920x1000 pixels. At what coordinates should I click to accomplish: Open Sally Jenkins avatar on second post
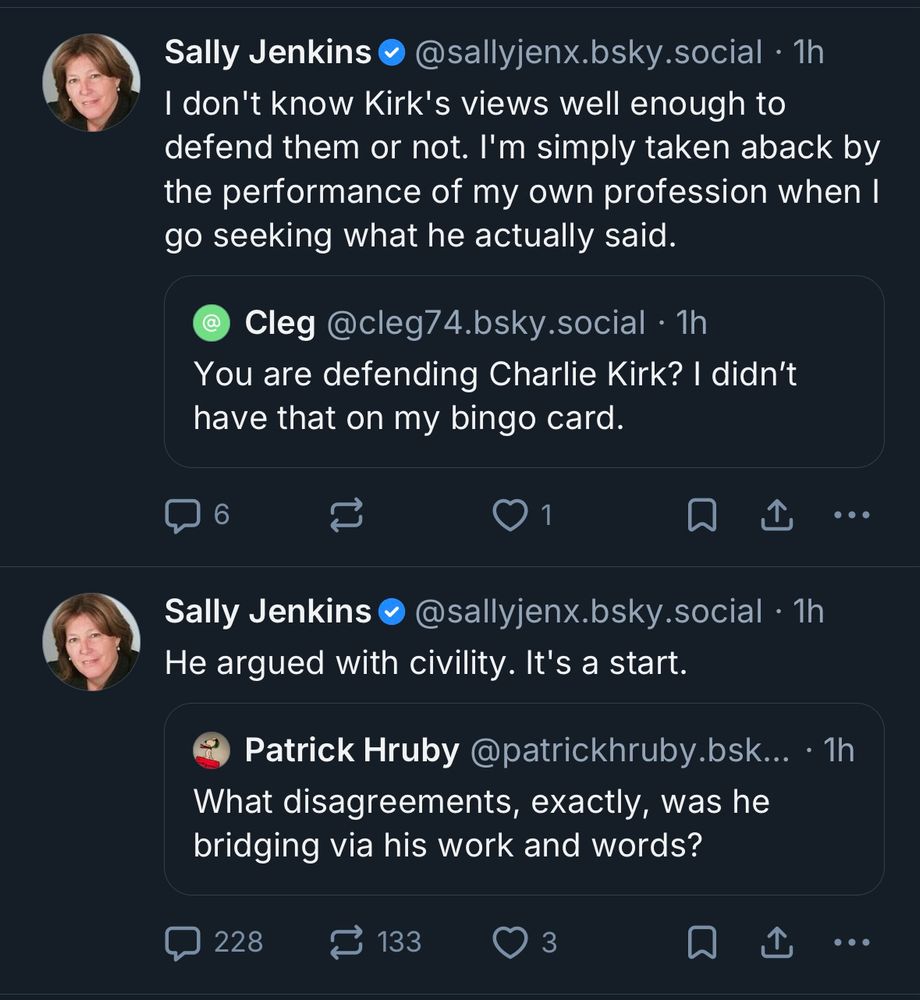tap(91, 642)
